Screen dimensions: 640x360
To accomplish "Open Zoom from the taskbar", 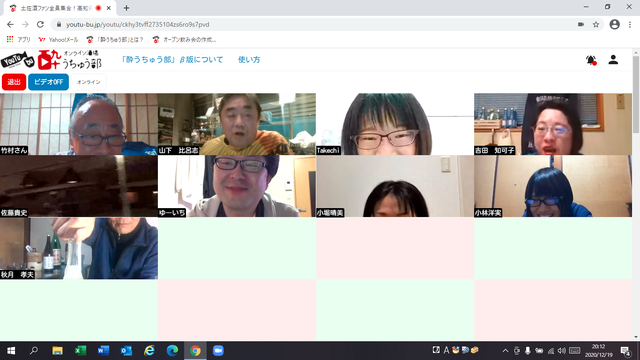I will (x=218, y=351).
